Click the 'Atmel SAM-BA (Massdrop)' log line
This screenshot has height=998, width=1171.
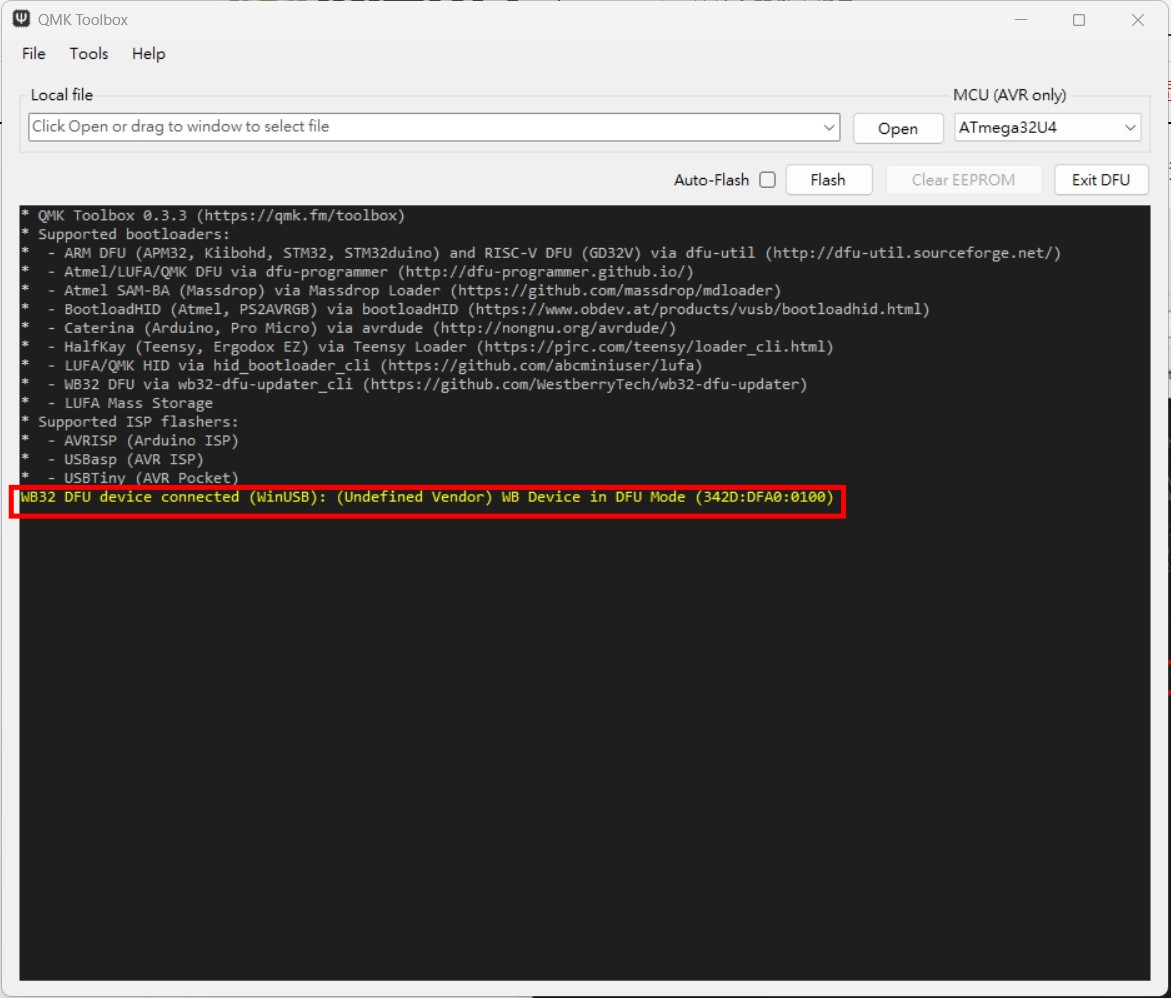point(401,291)
